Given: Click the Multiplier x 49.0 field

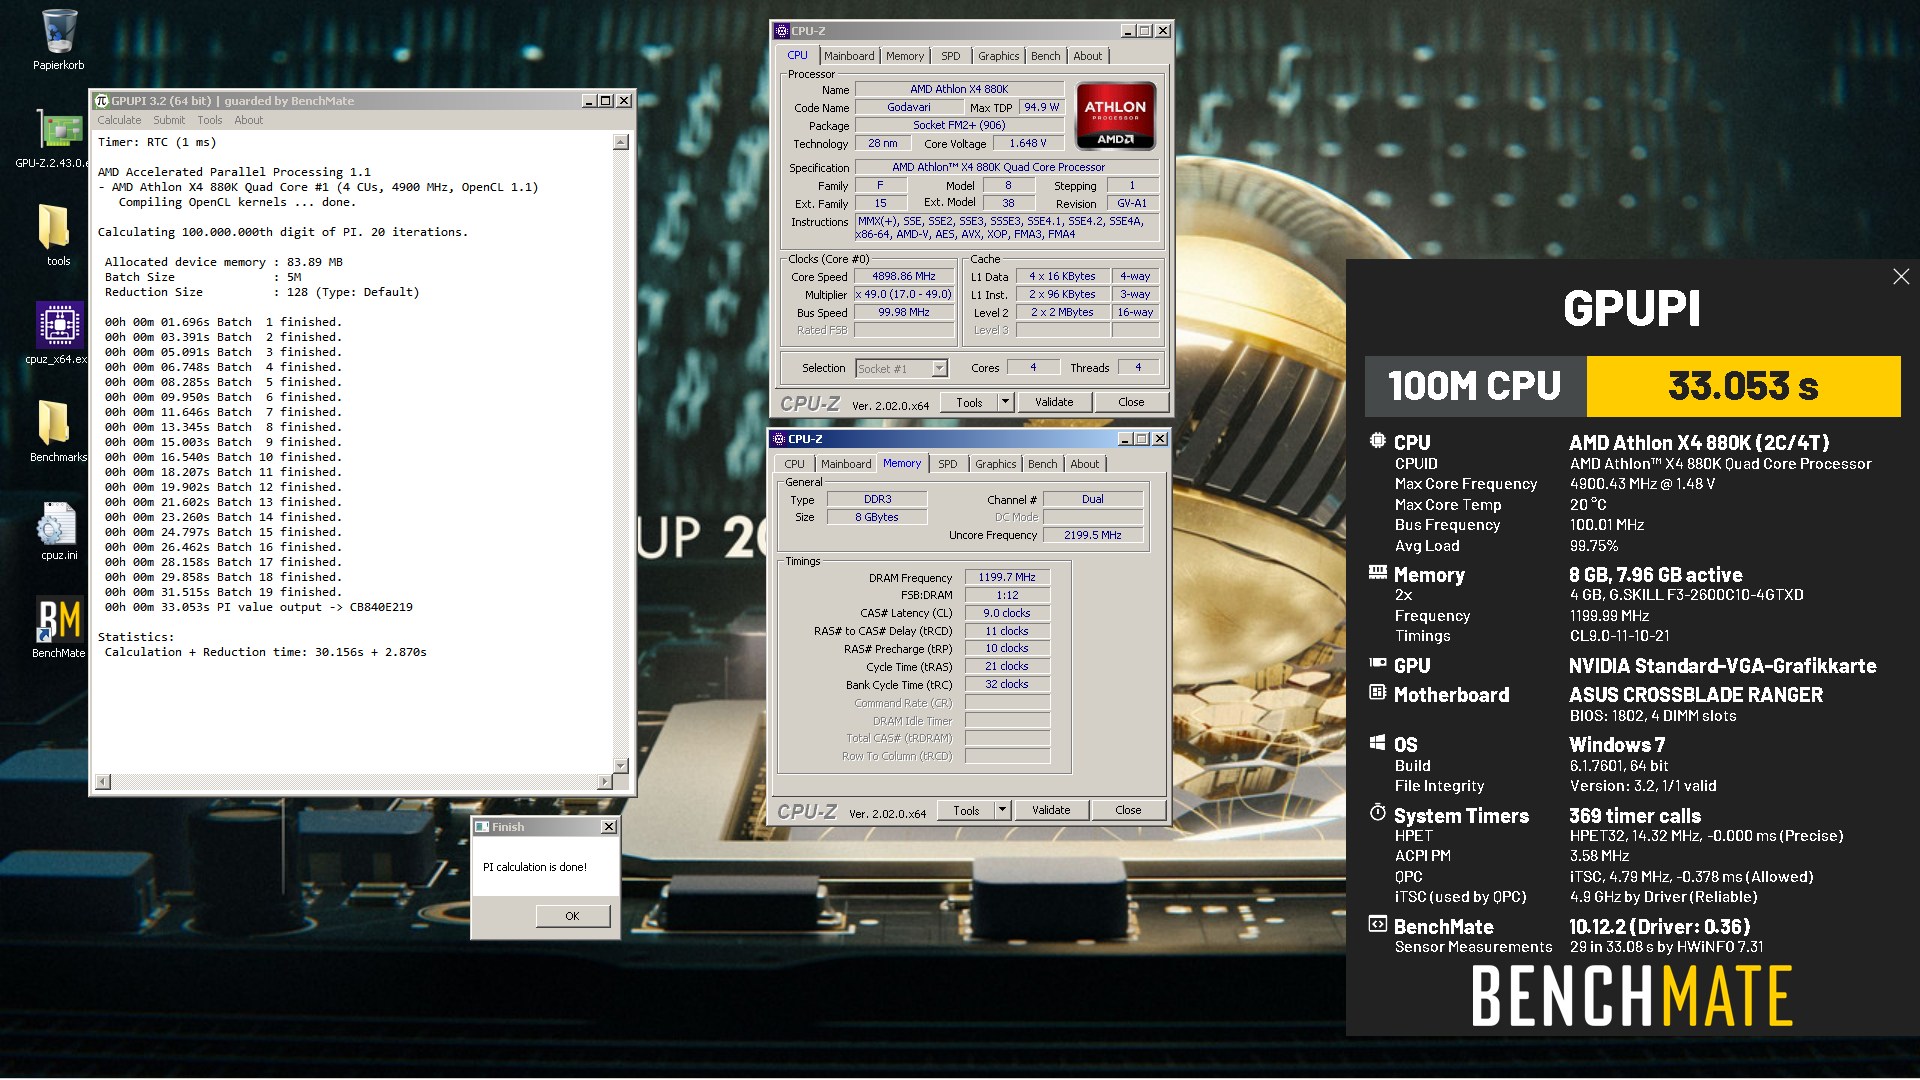Looking at the screenshot, I should click(904, 295).
